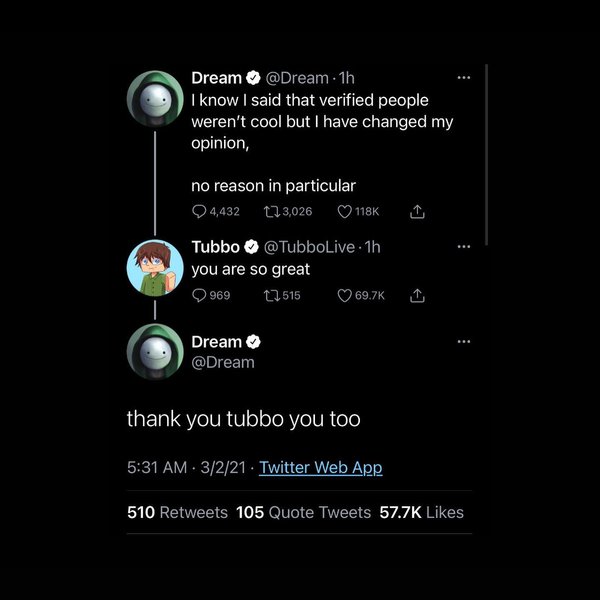Open Dream's avatar in the top tweet

point(155,98)
